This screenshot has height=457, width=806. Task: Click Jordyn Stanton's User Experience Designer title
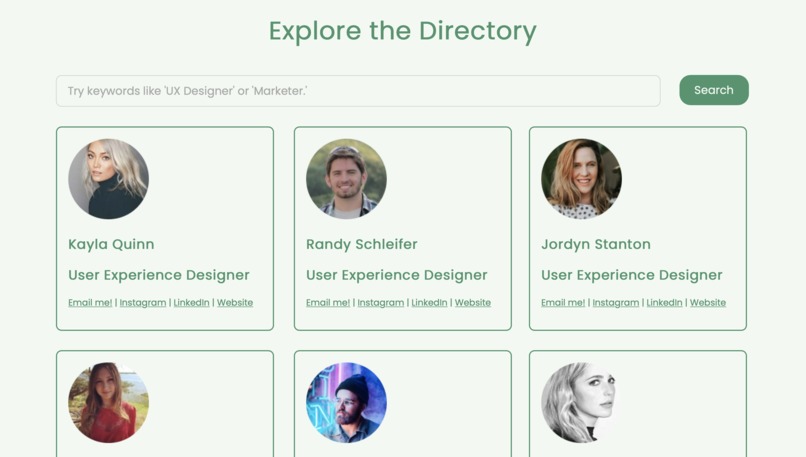pyautogui.click(x=632, y=276)
